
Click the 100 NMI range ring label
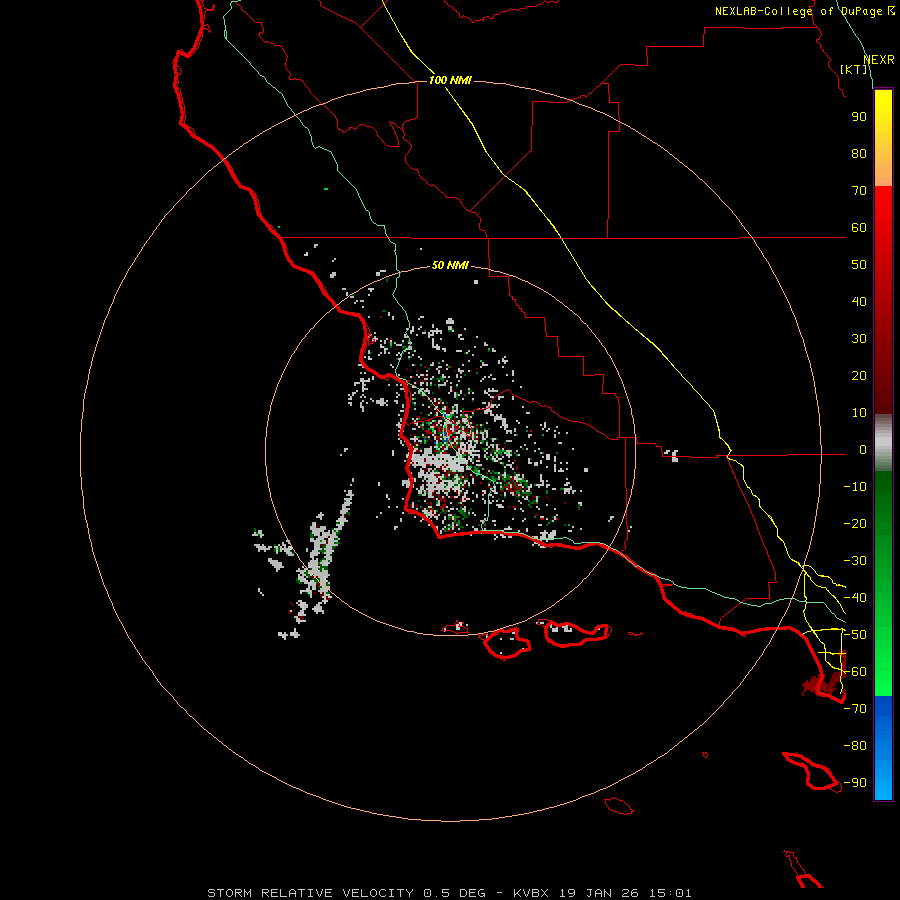click(450, 80)
